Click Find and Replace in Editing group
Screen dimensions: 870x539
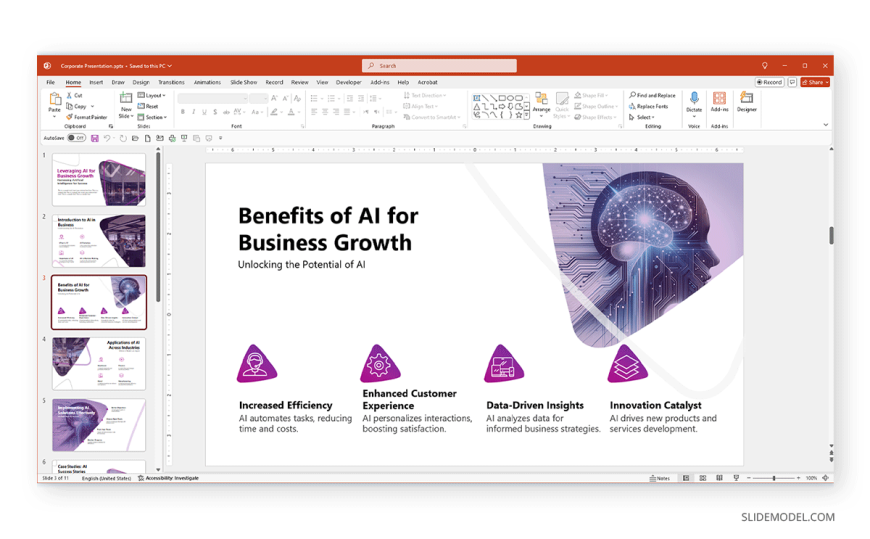click(653, 95)
